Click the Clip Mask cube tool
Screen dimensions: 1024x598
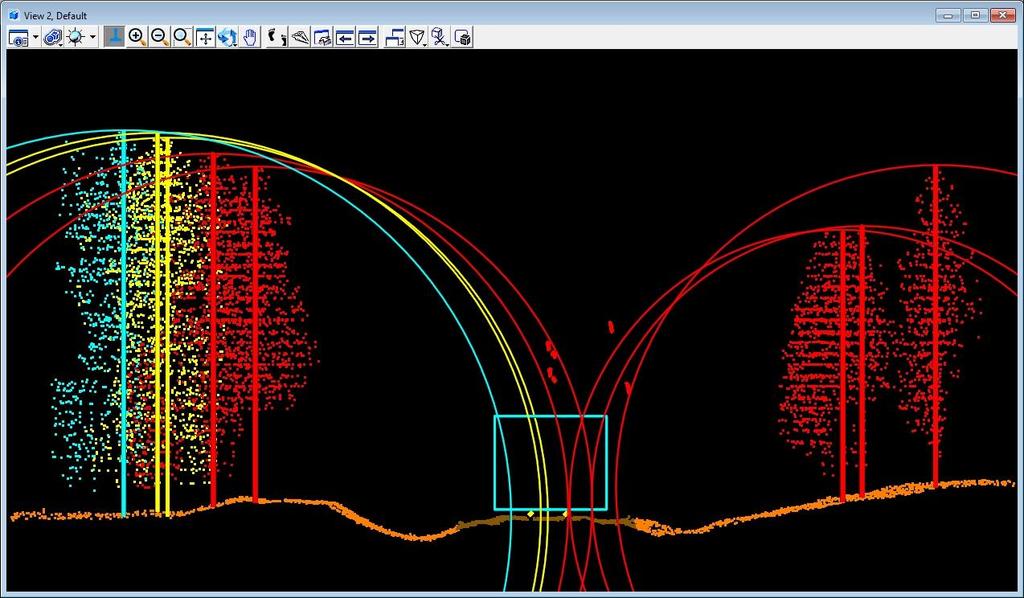462,37
